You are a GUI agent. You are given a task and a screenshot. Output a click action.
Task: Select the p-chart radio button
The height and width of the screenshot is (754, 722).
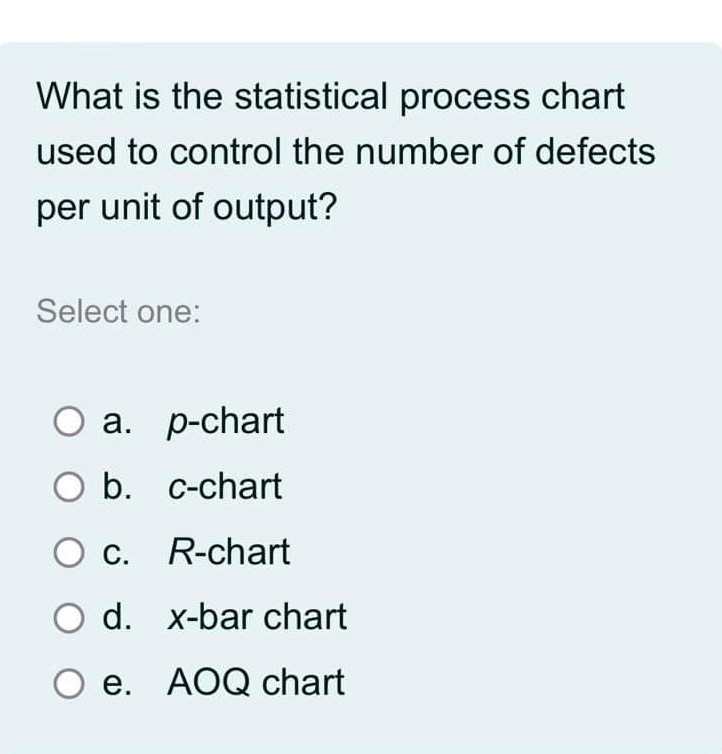[x=69, y=421]
